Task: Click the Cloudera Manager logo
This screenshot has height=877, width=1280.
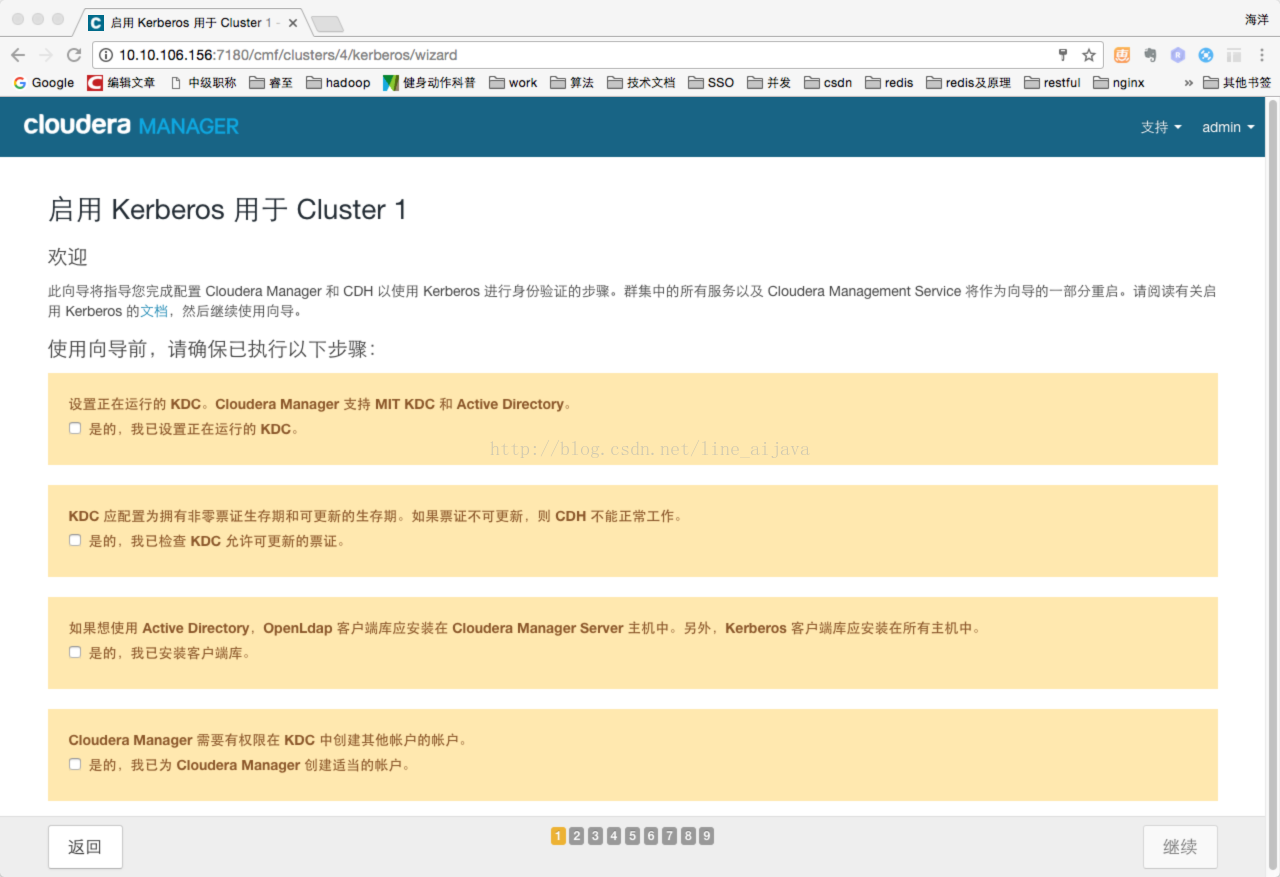Action: [131, 125]
